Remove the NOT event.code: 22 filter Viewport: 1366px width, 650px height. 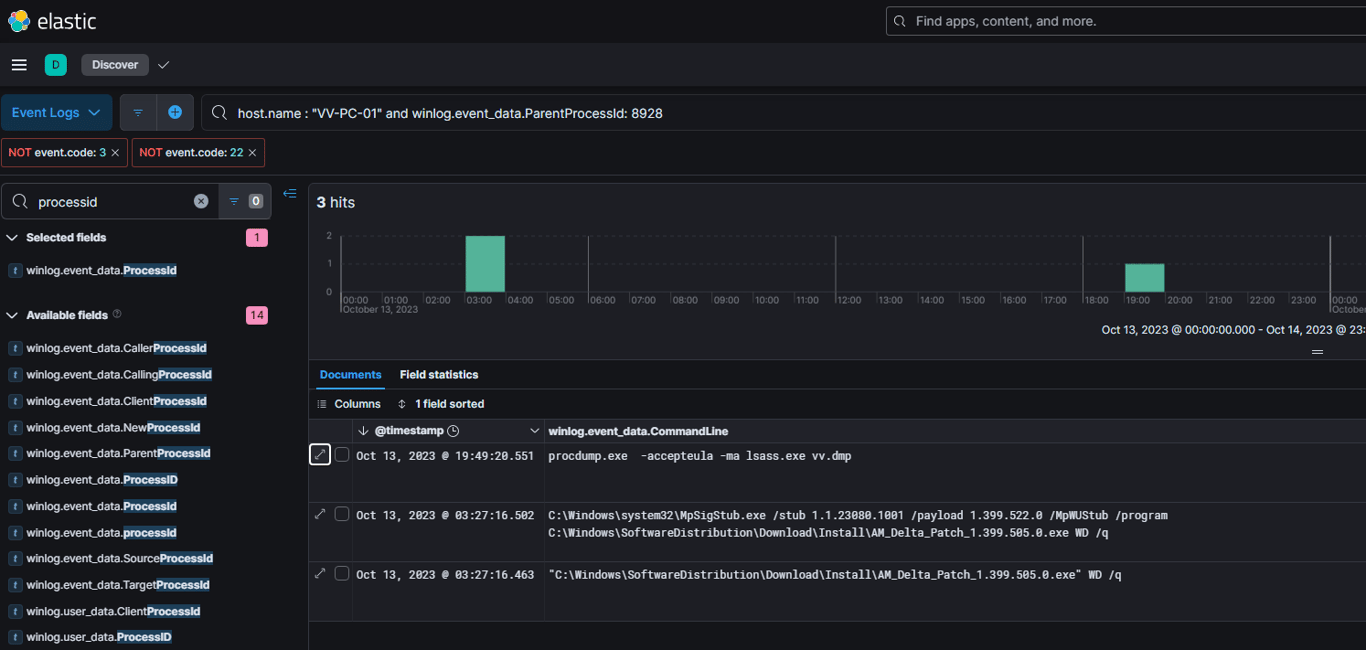pyautogui.click(x=252, y=153)
